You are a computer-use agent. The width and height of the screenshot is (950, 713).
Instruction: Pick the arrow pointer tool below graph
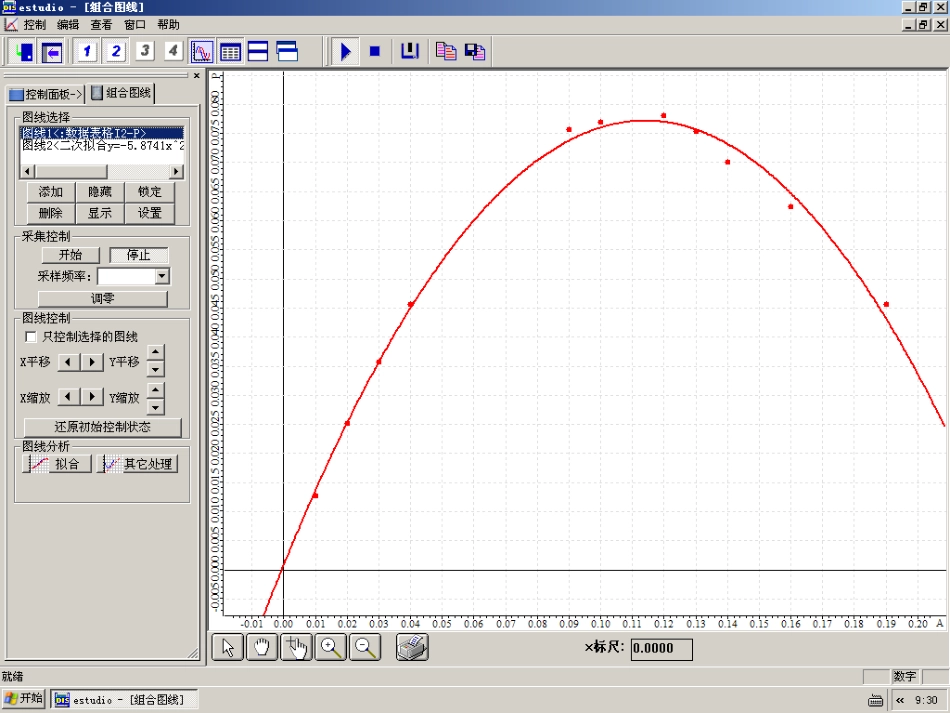pyautogui.click(x=228, y=648)
